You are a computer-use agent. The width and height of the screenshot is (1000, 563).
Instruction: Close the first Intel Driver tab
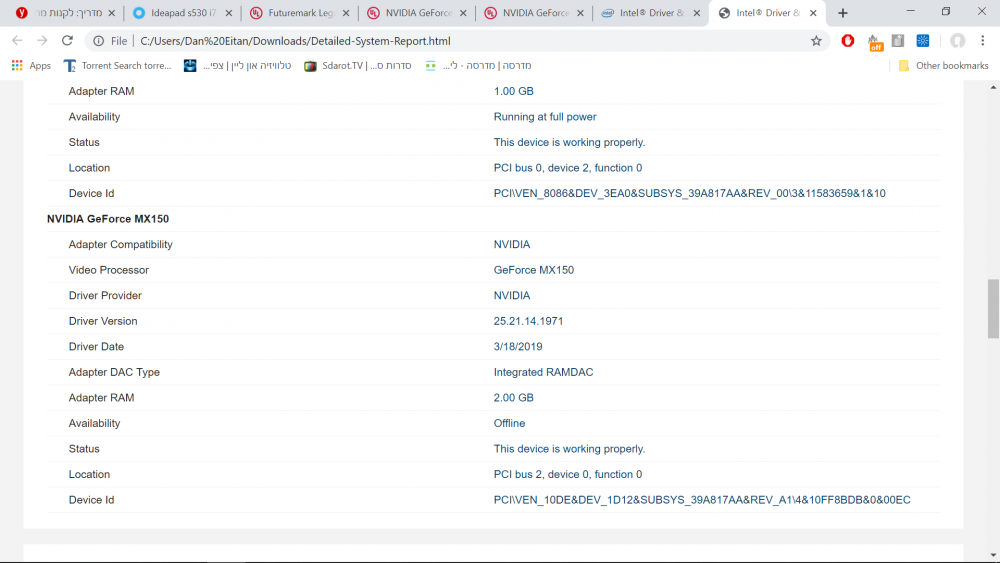coord(697,13)
